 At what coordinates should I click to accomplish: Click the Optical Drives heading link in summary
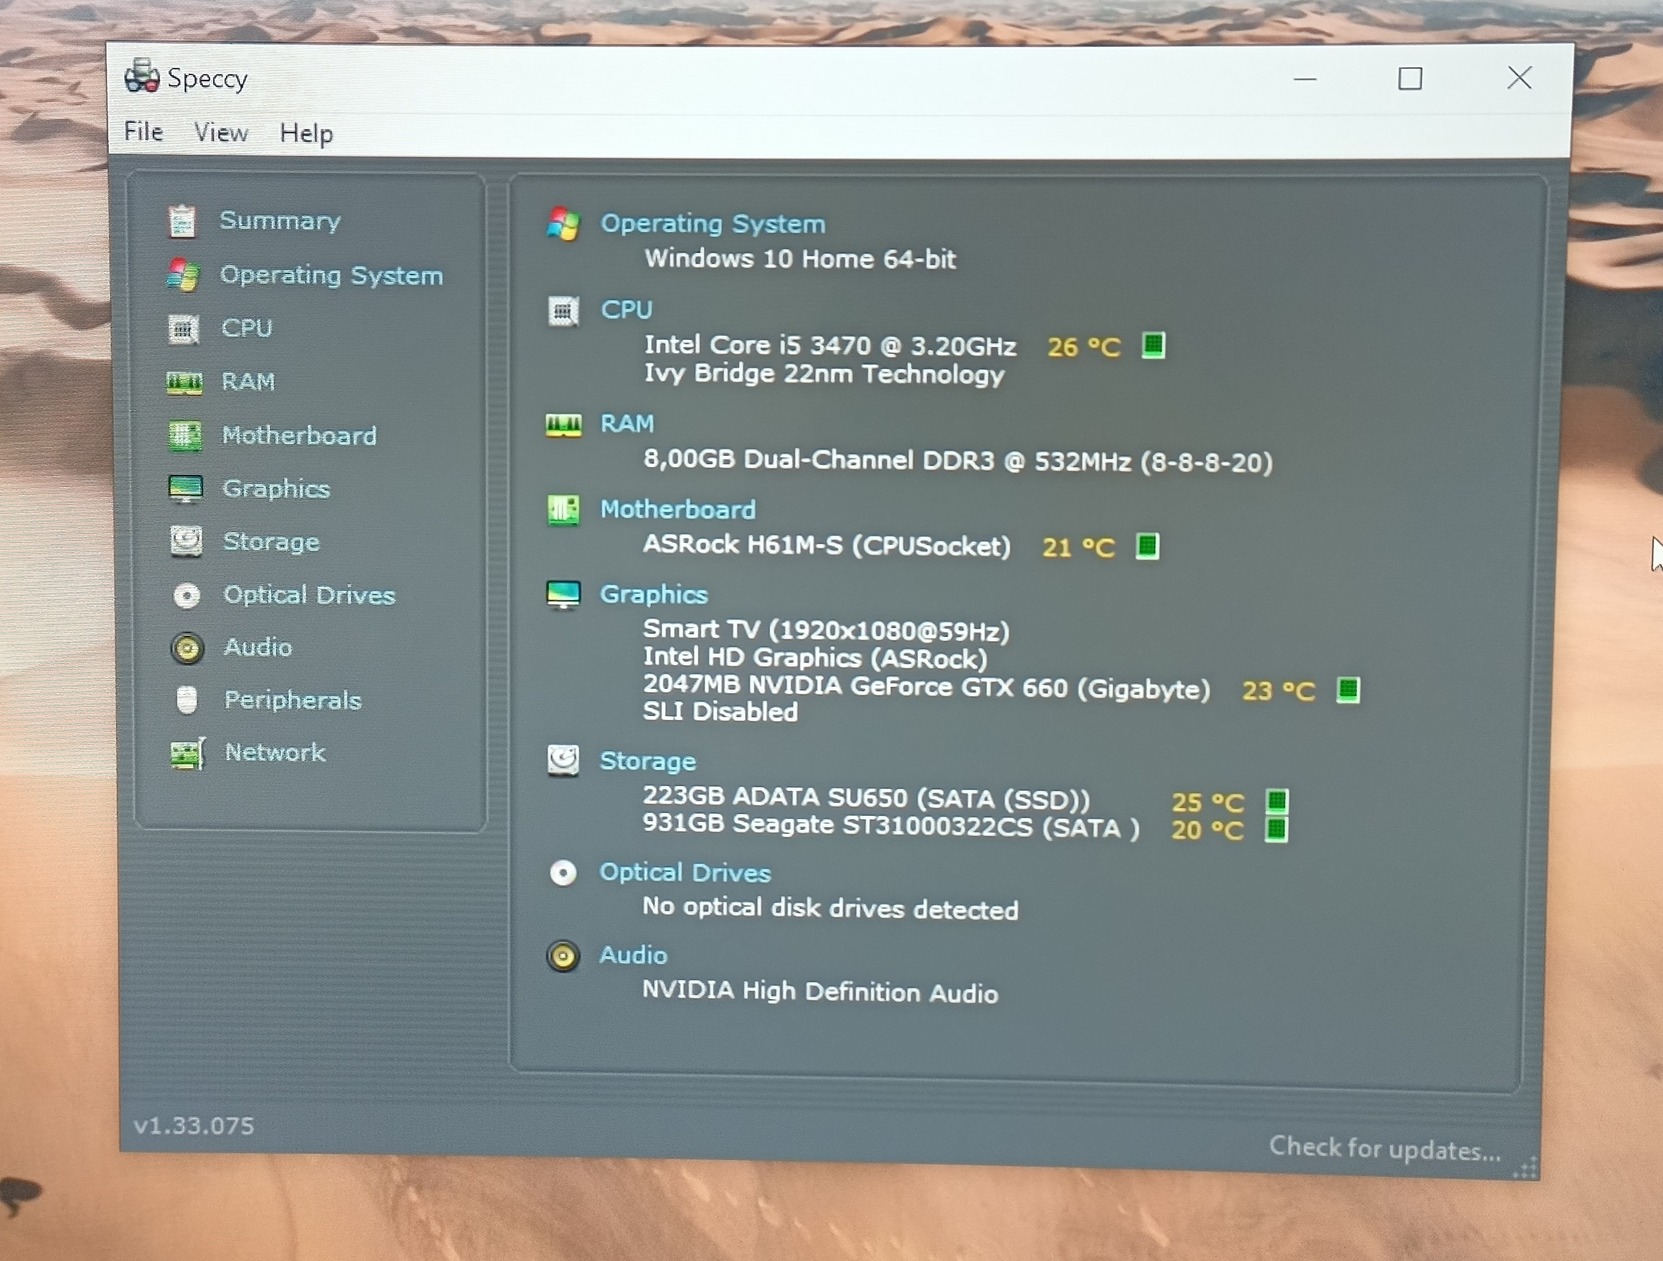click(685, 873)
